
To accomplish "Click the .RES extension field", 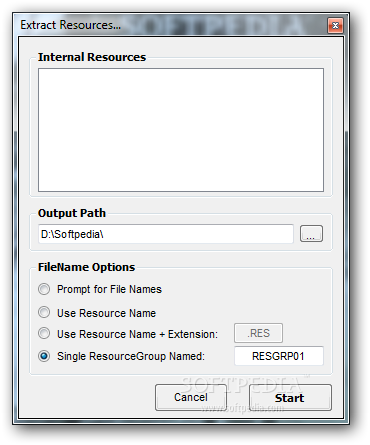I will tap(258, 333).
